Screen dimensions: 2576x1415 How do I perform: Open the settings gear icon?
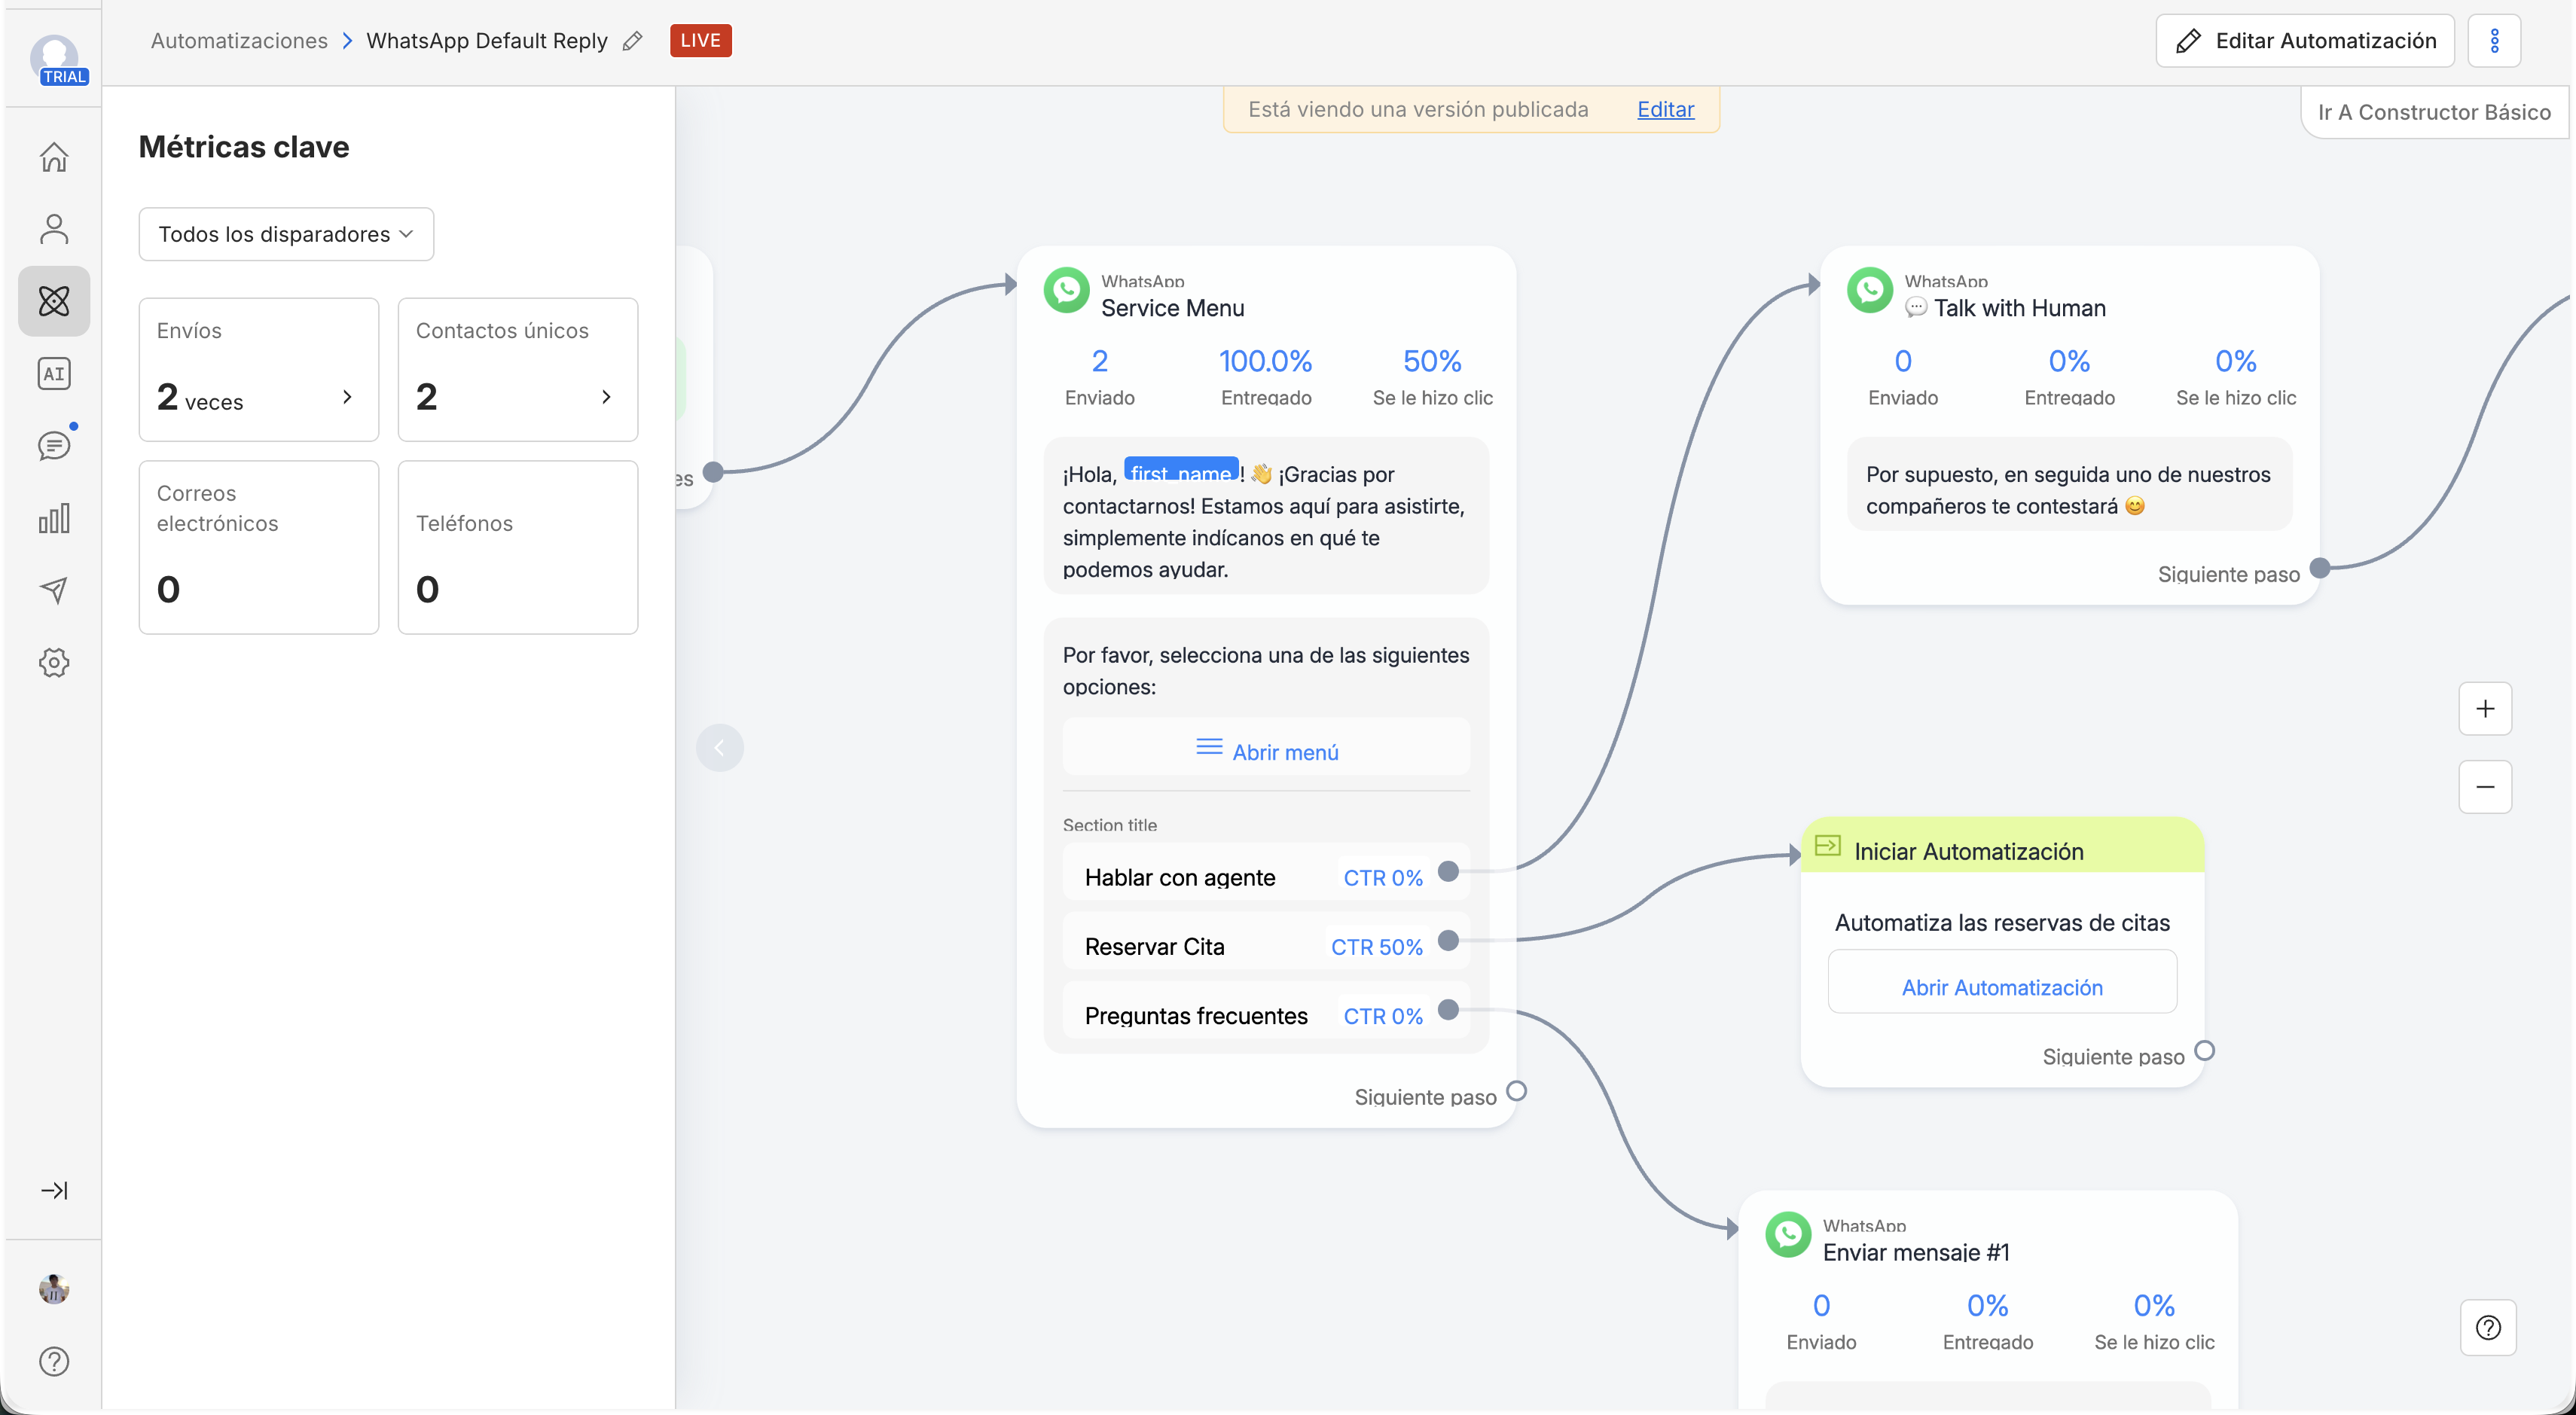coord(54,662)
